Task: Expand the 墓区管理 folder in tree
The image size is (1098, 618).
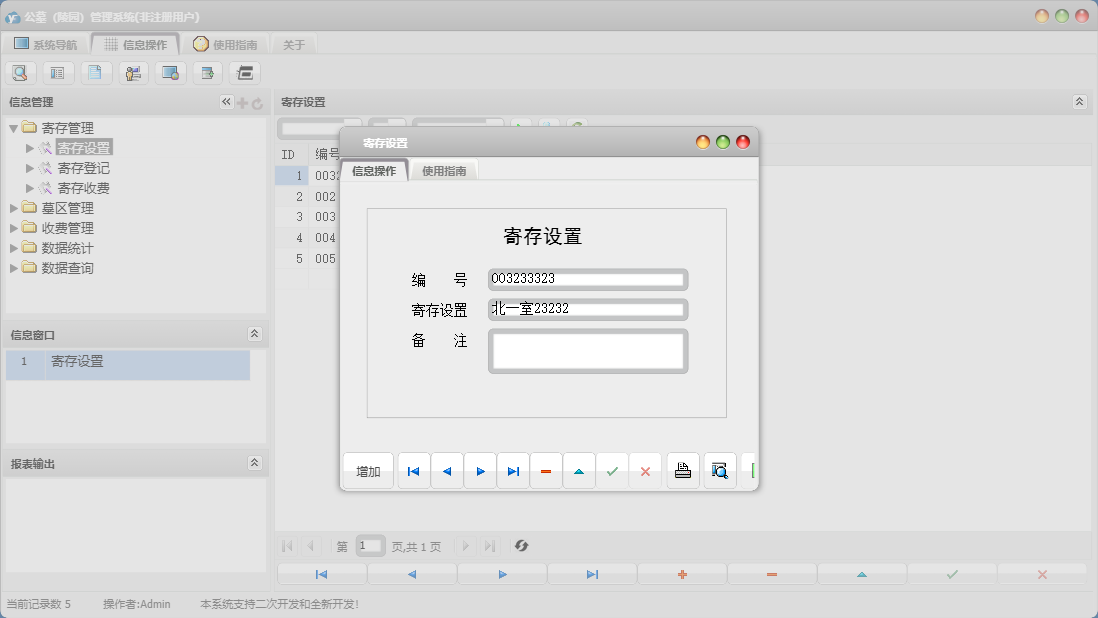Action: 14,208
